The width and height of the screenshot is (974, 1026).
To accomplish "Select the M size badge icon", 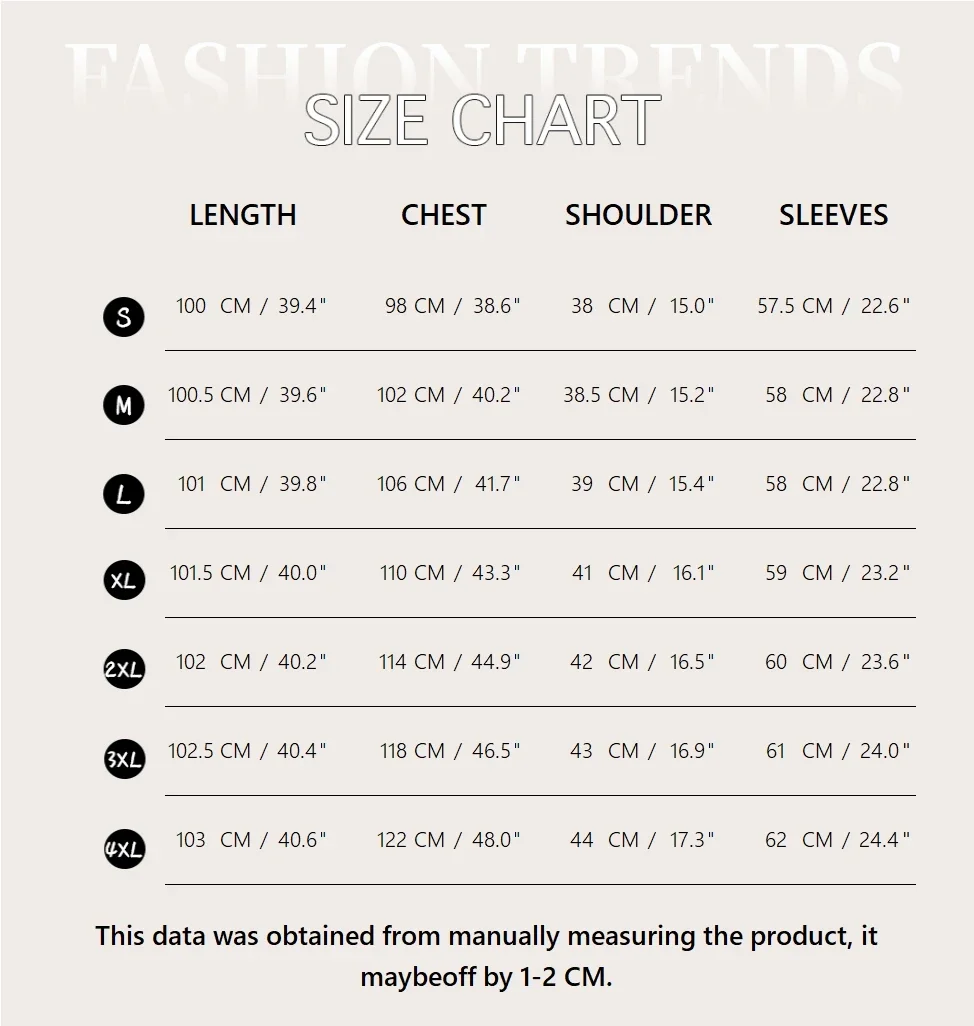I will pos(124,405).
